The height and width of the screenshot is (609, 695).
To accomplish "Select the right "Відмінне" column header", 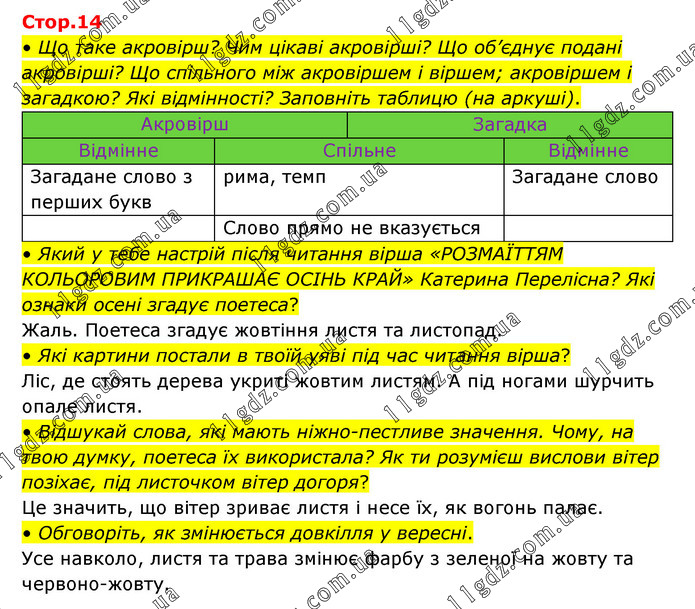I will tap(588, 151).
